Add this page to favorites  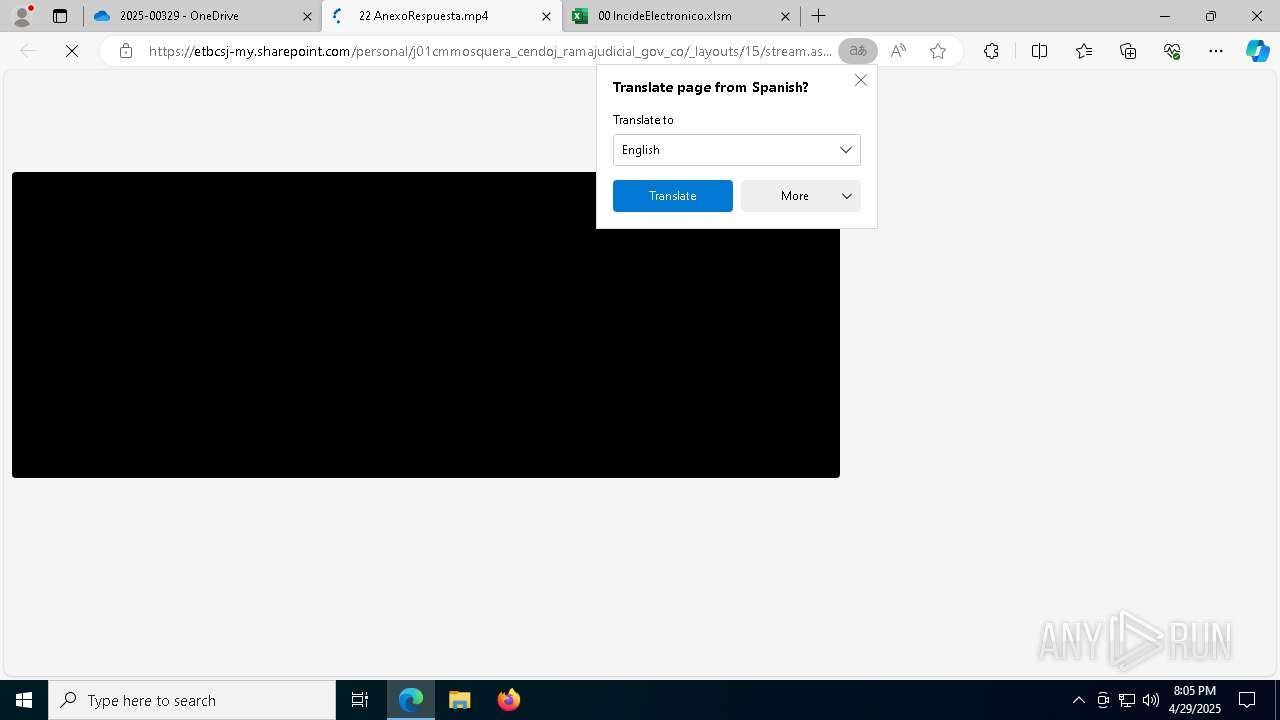pyautogui.click(x=938, y=51)
